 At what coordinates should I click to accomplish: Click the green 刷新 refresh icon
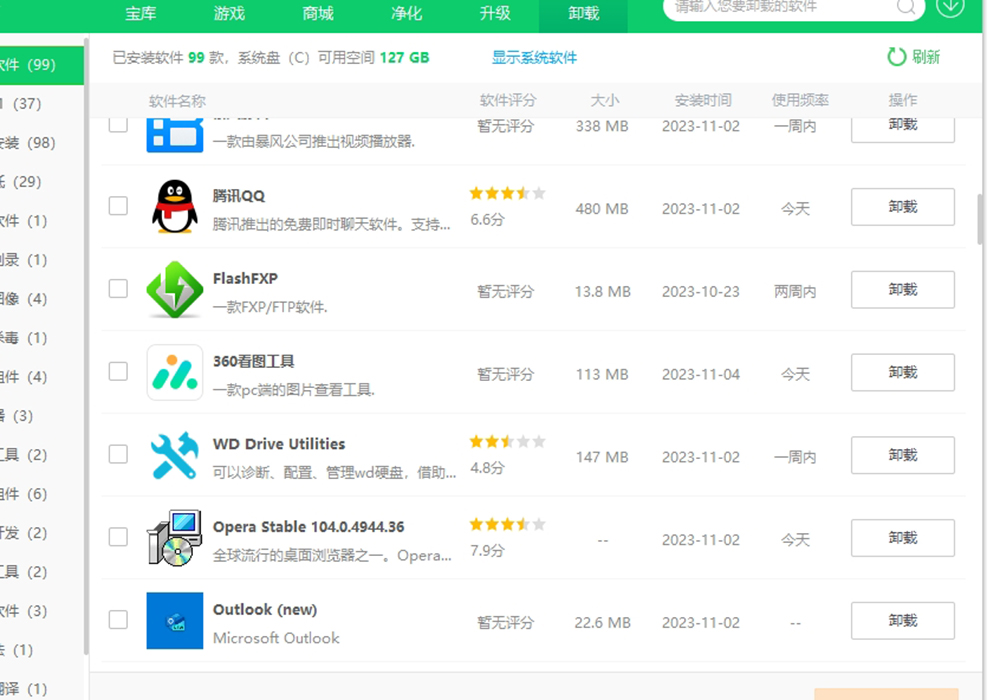pos(897,57)
